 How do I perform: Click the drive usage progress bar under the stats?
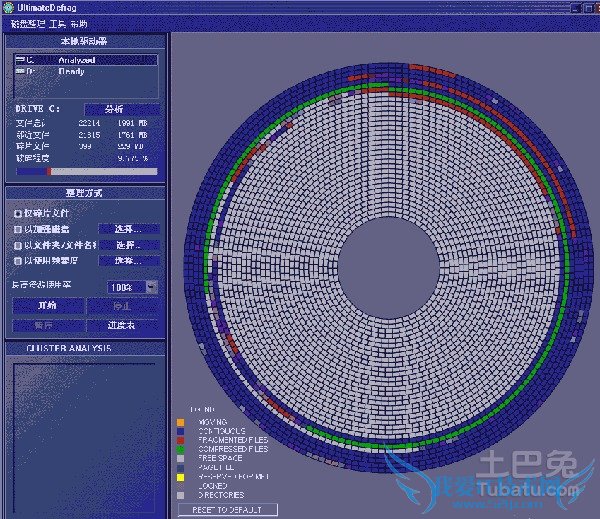pyautogui.click(x=86, y=171)
